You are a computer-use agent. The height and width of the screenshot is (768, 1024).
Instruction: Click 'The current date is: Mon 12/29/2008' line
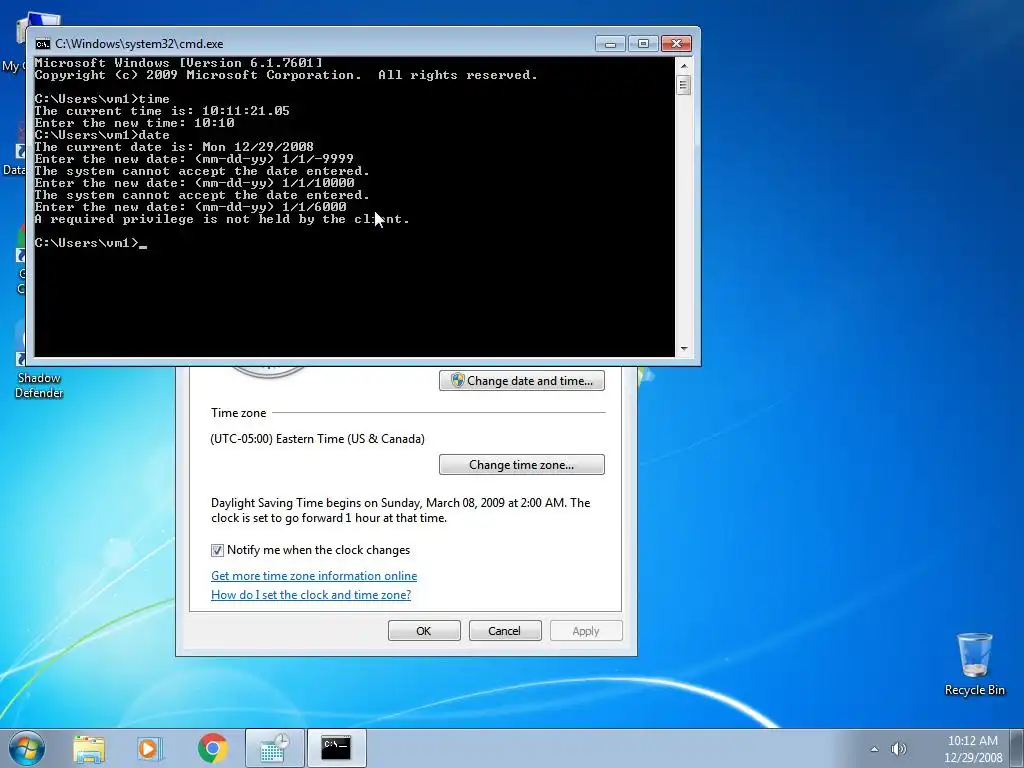(174, 147)
